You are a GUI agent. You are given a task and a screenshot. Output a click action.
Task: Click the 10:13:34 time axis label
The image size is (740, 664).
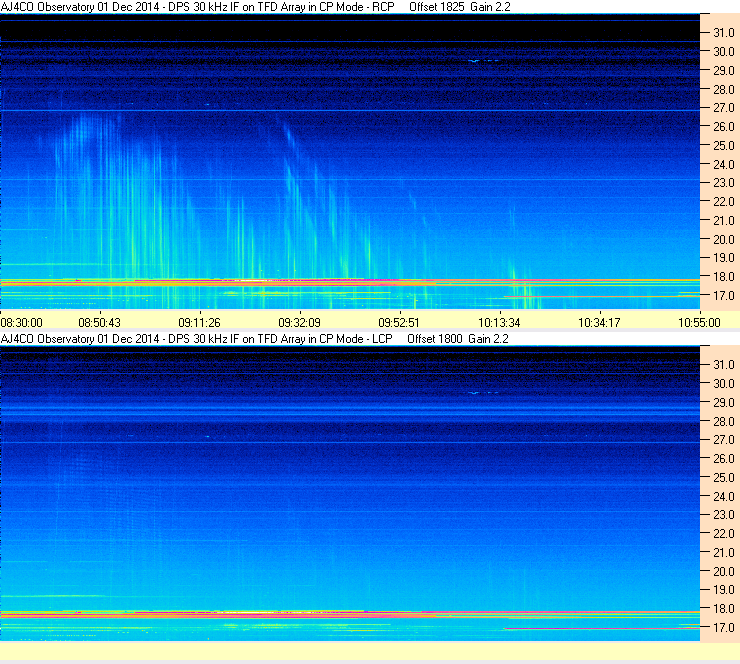tap(498, 322)
